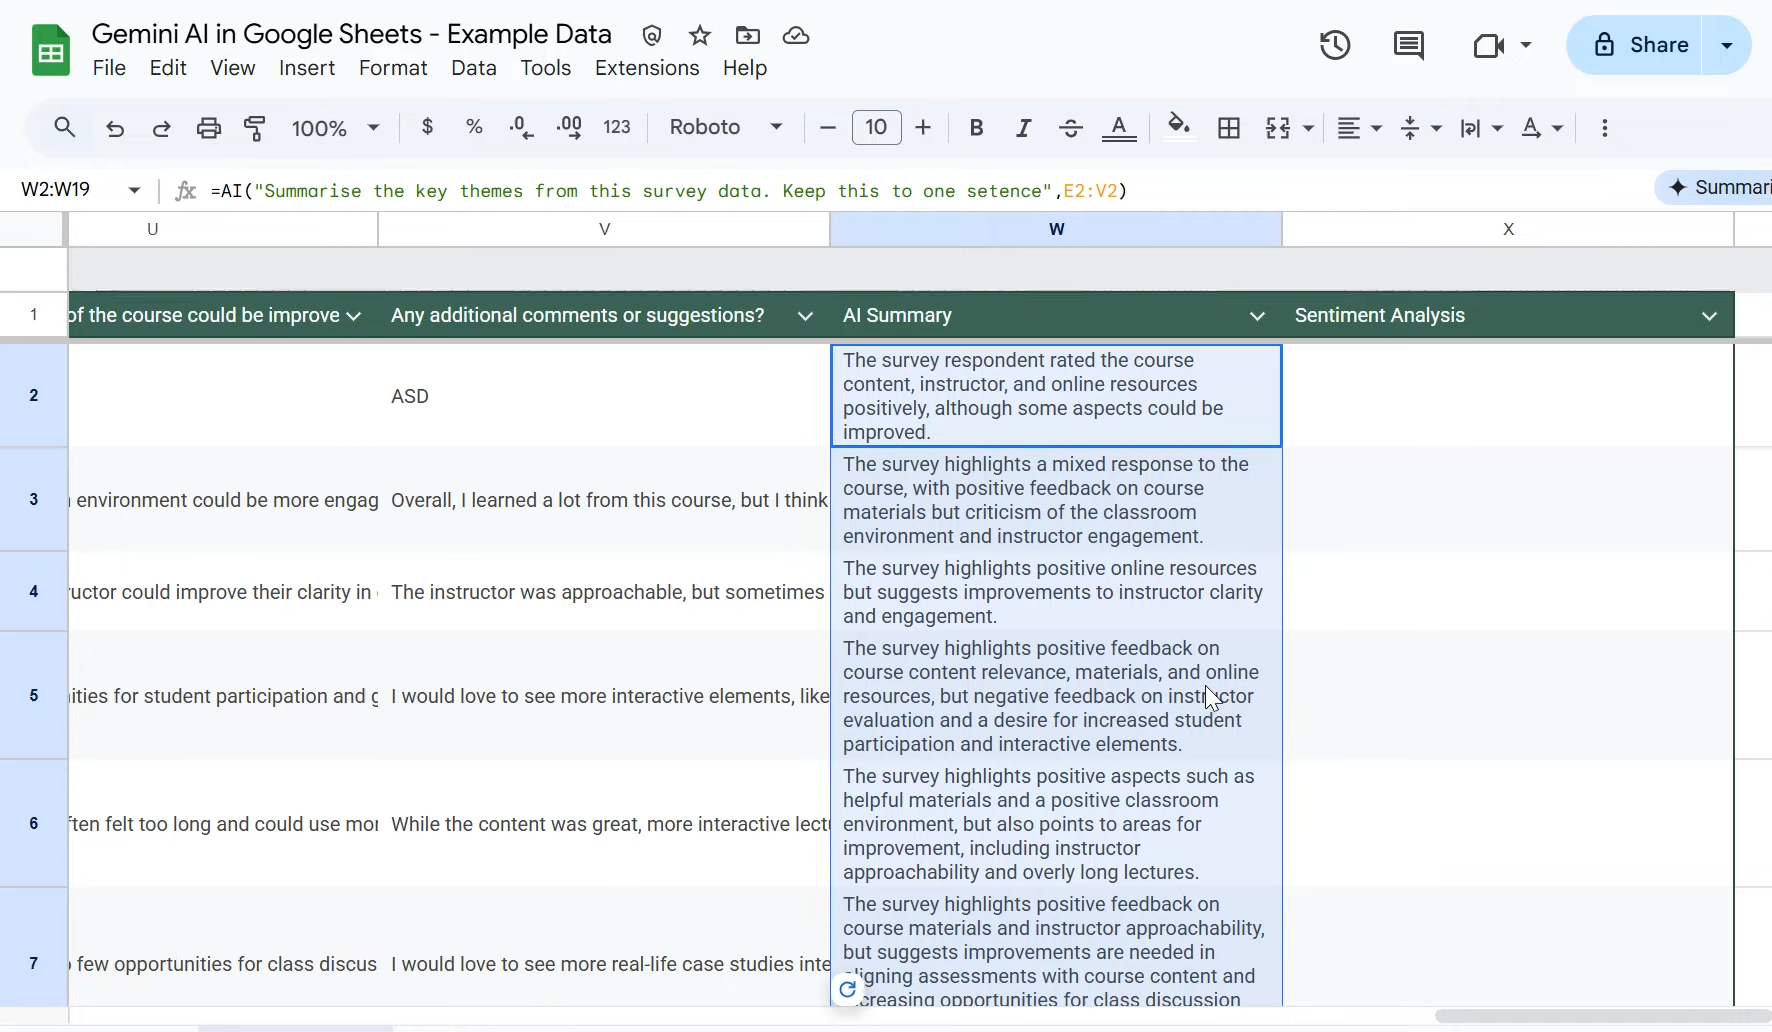
Task: Start a video call meeting
Action: (x=1488, y=45)
